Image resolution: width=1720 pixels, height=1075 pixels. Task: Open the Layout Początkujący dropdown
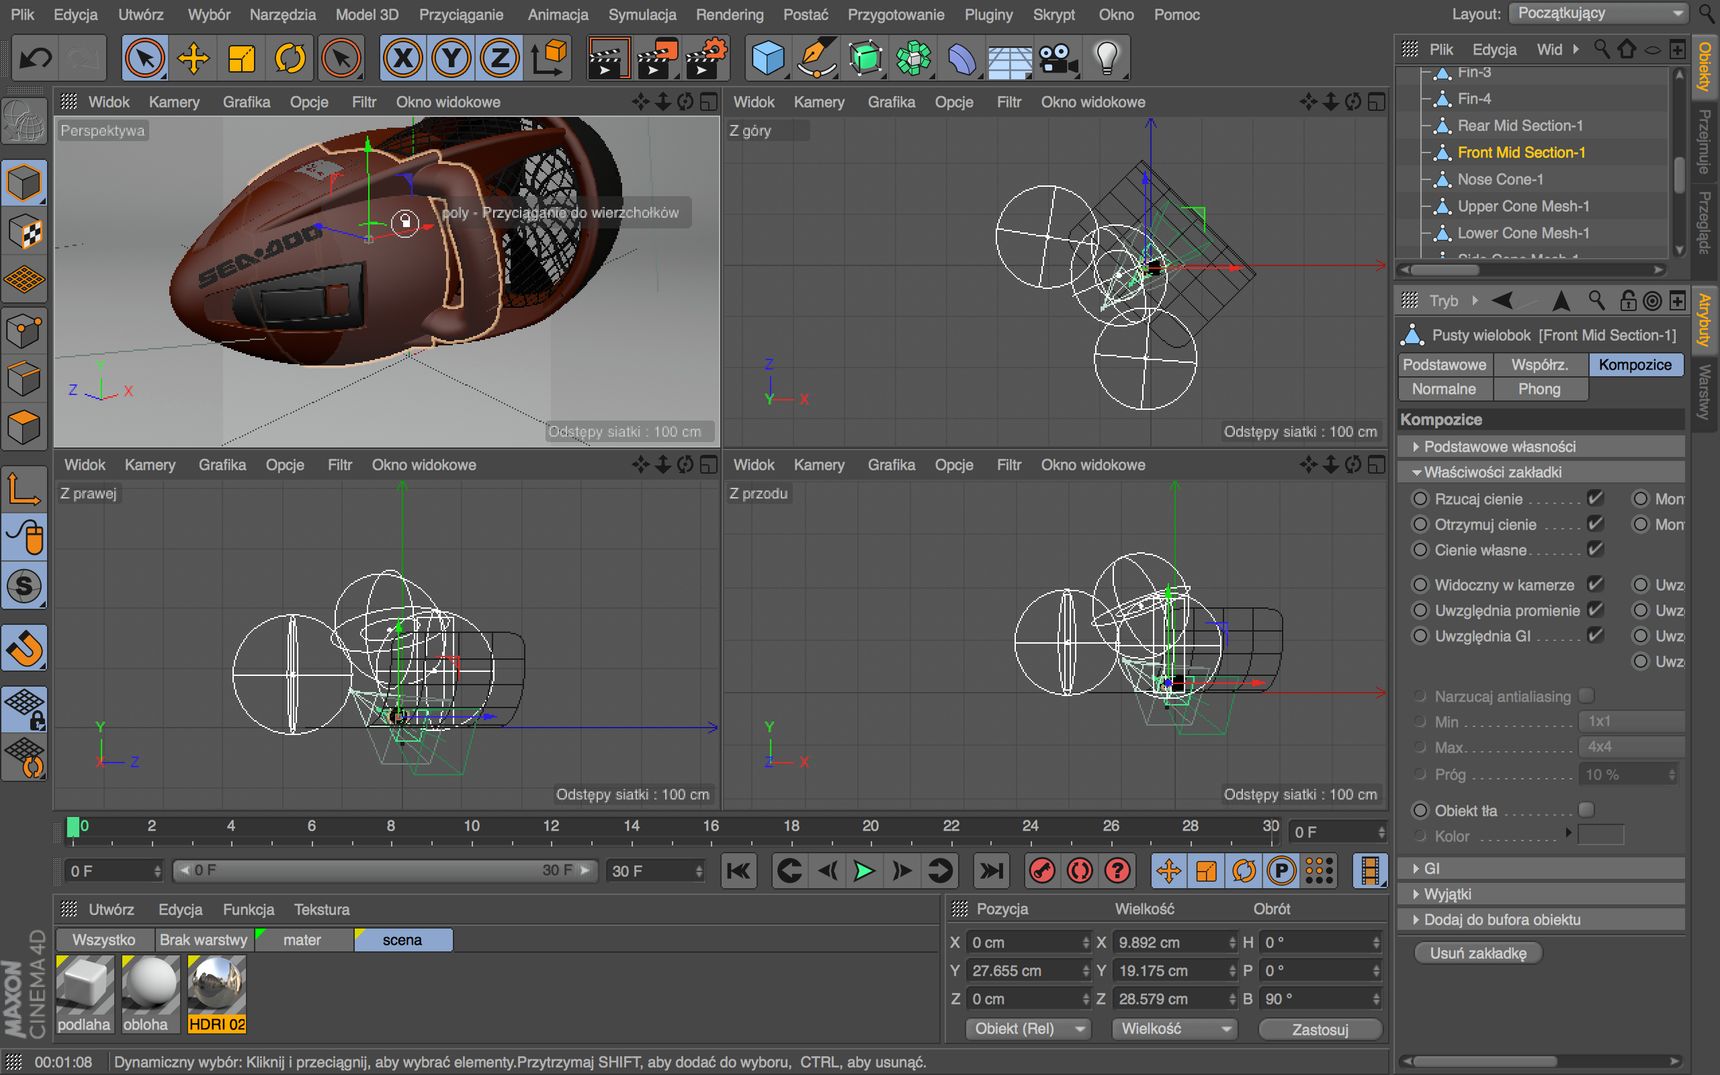[1599, 13]
